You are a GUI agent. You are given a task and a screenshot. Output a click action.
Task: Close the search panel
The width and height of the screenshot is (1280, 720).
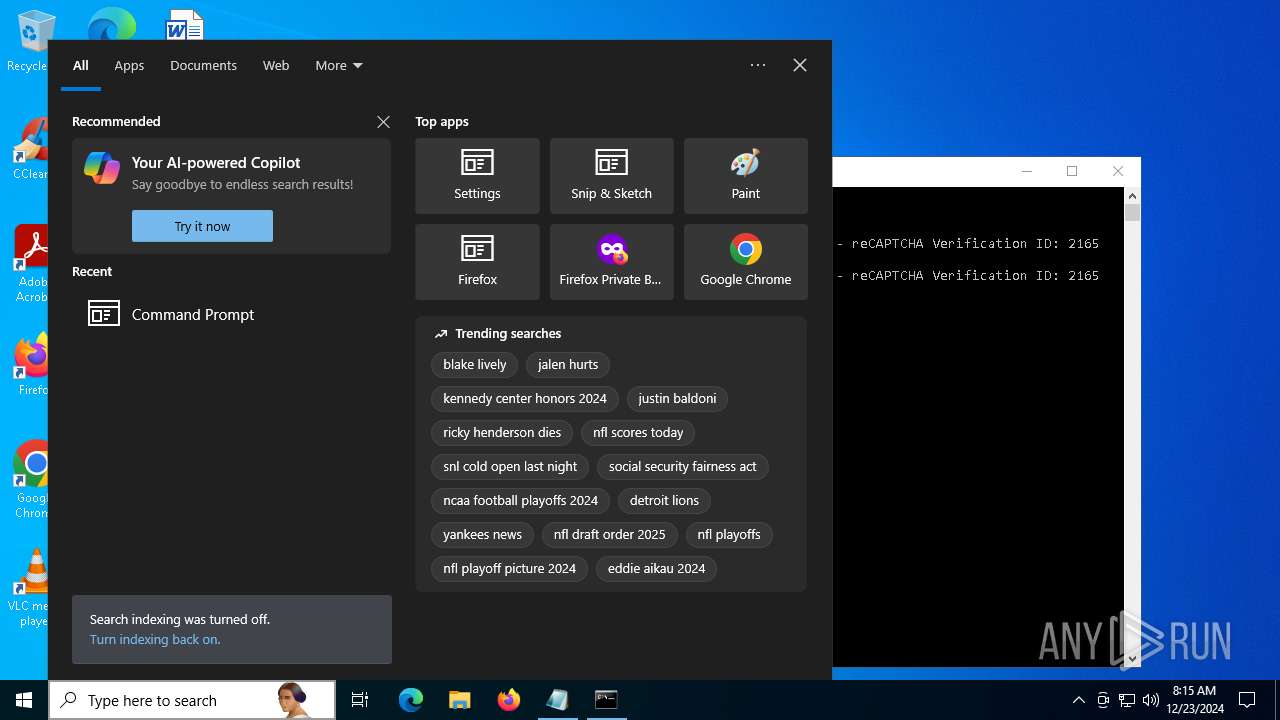click(x=800, y=65)
